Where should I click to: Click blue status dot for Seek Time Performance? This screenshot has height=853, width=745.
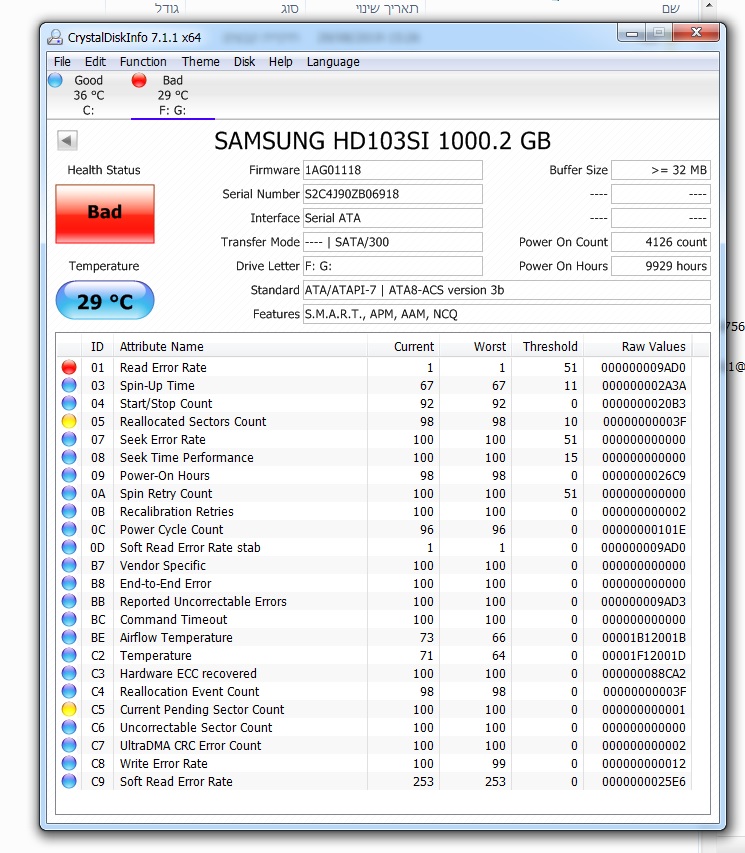[x=69, y=457]
